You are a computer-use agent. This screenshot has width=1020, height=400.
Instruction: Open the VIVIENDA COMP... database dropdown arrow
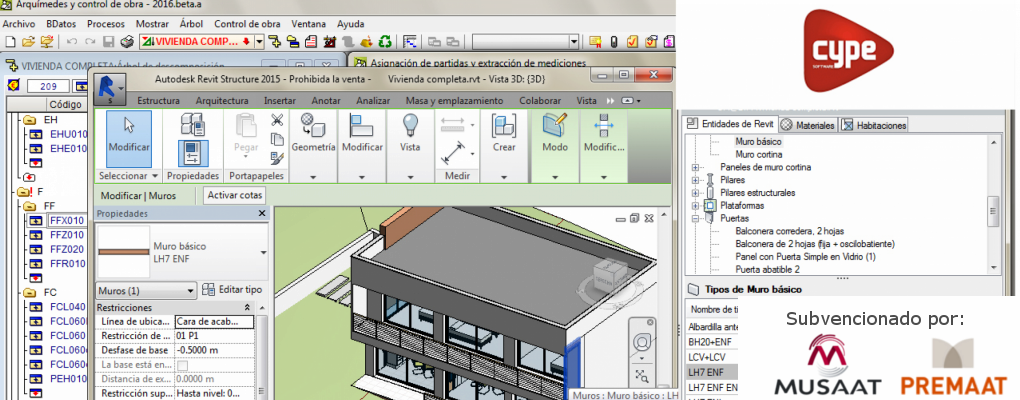point(260,42)
